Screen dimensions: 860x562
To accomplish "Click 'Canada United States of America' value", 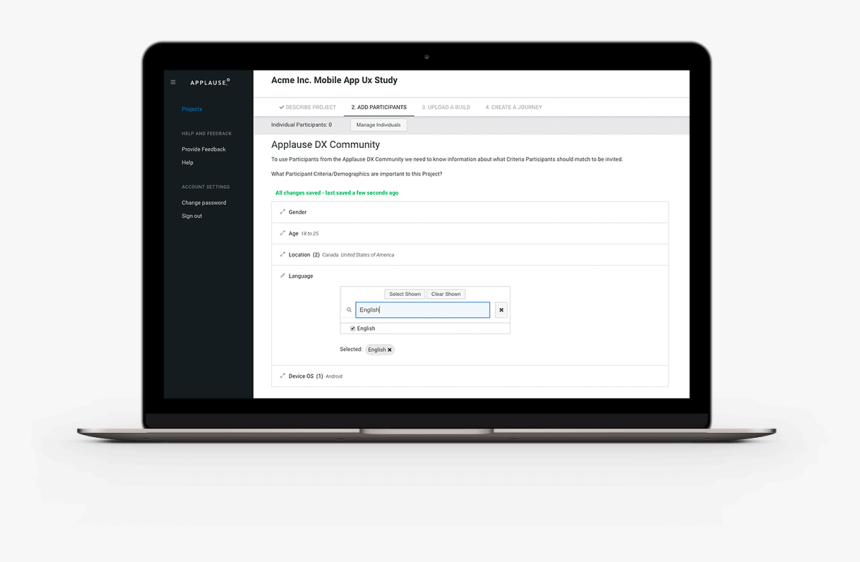I will pyautogui.click(x=358, y=255).
